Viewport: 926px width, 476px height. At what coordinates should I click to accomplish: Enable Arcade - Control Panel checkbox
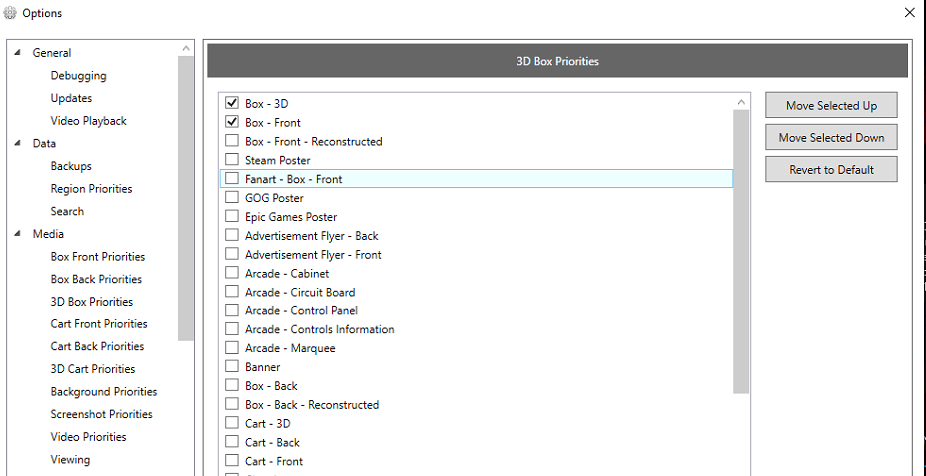point(232,310)
